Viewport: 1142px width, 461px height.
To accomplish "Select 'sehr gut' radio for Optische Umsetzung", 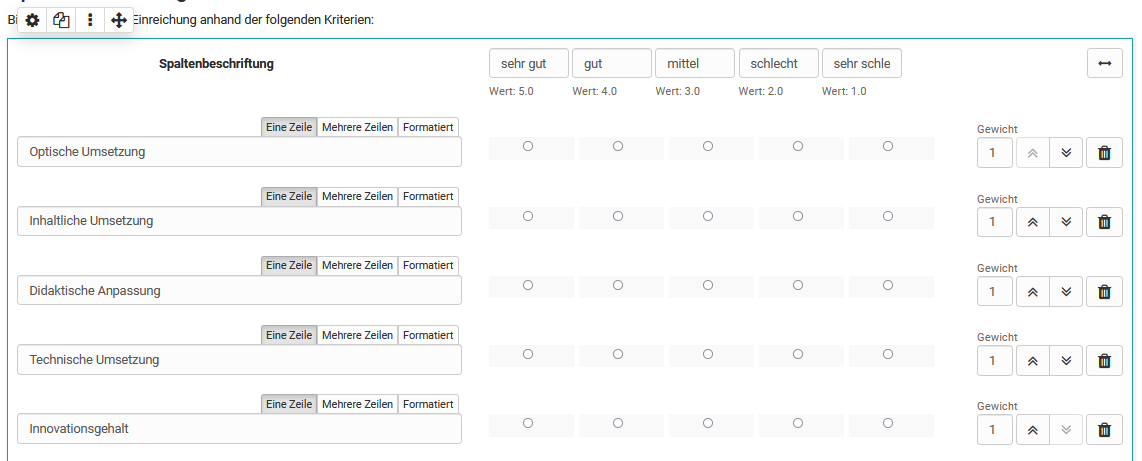I will (x=528, y=146).
